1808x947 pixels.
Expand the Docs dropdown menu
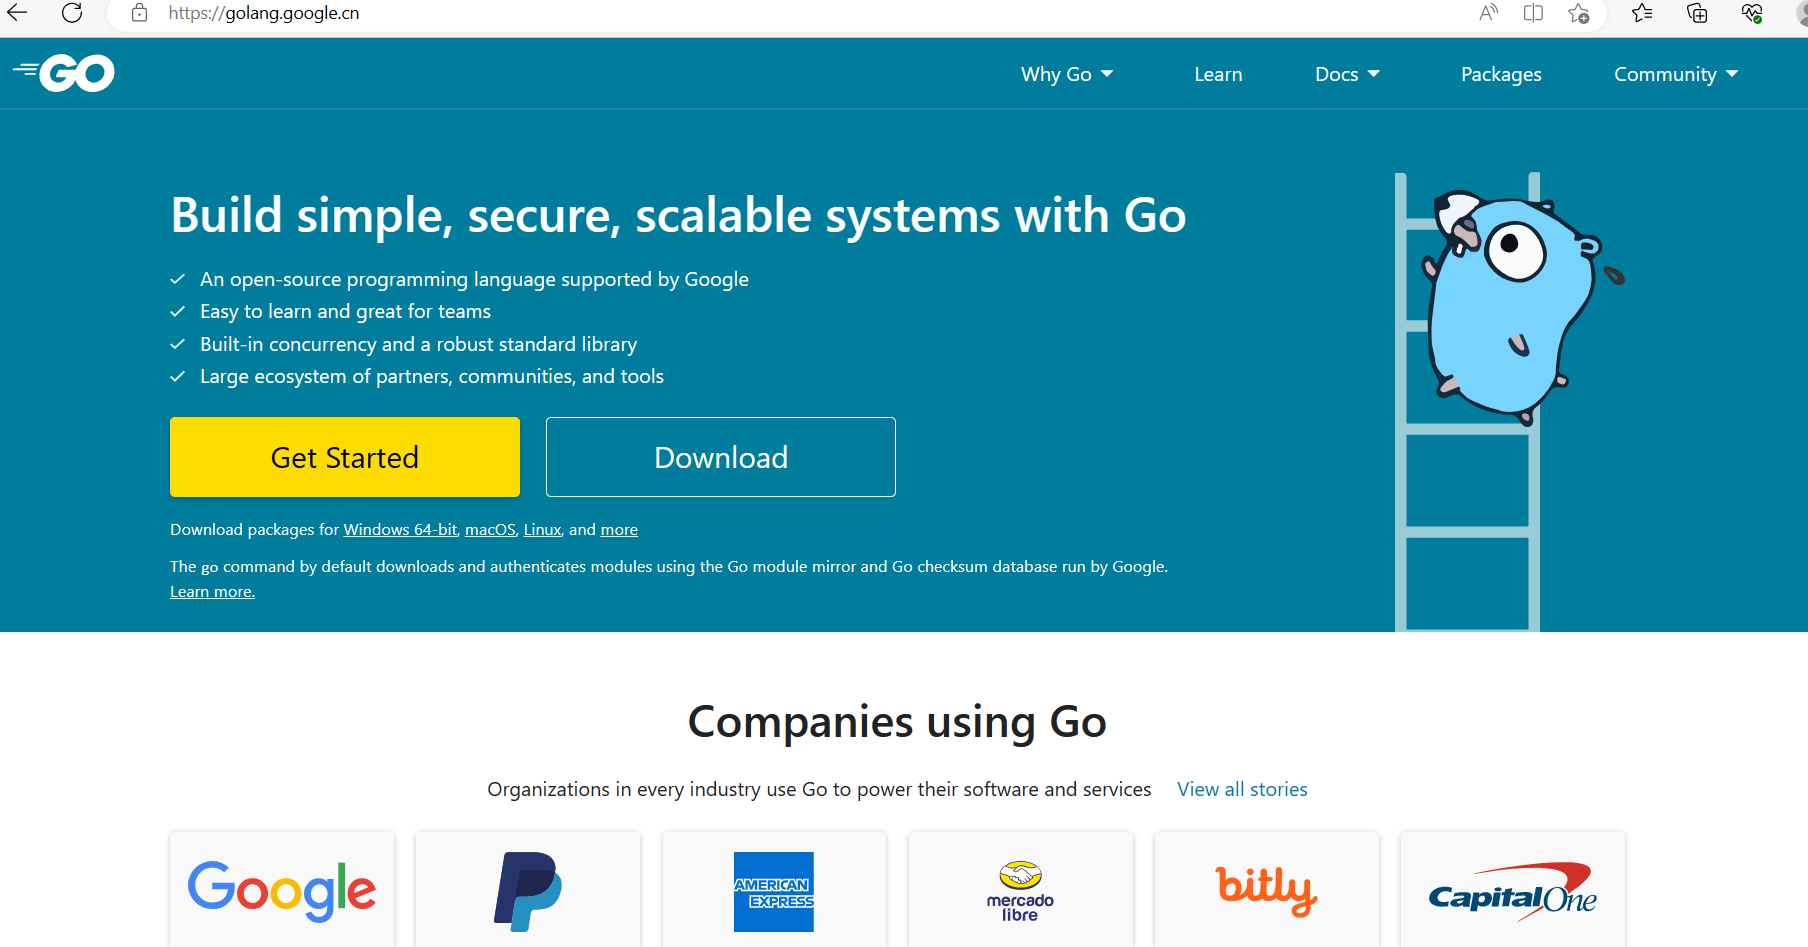tap(1347, 74)
